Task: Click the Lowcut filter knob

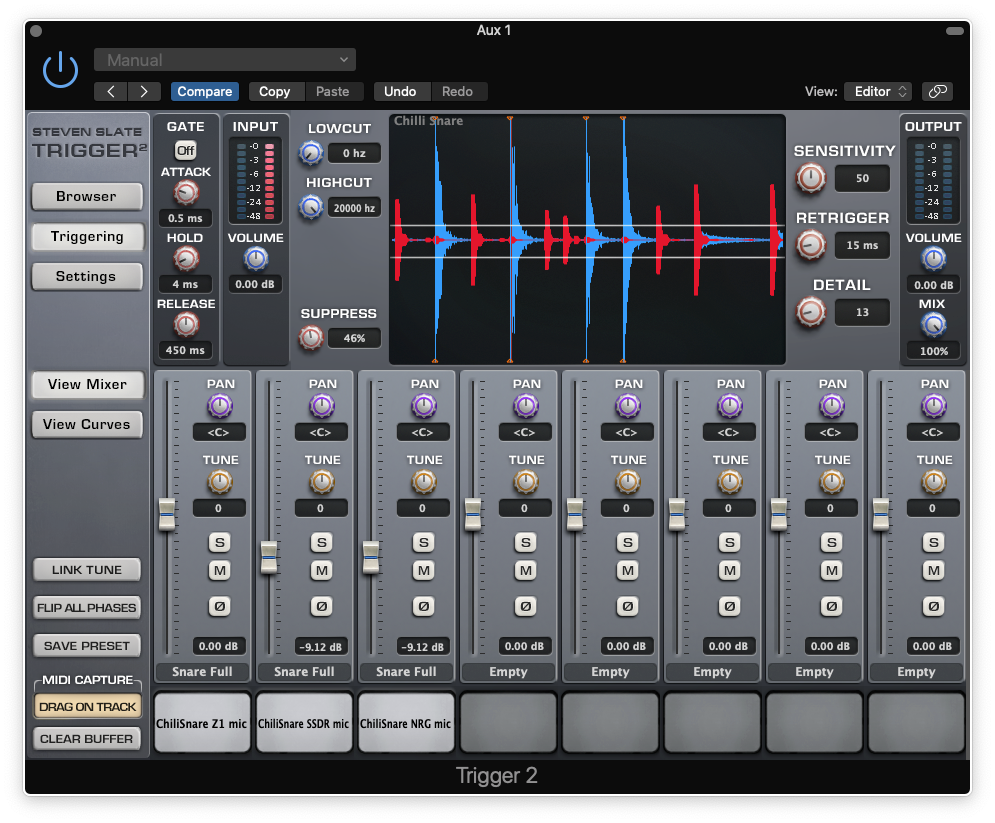Action: tap(310, 152)
